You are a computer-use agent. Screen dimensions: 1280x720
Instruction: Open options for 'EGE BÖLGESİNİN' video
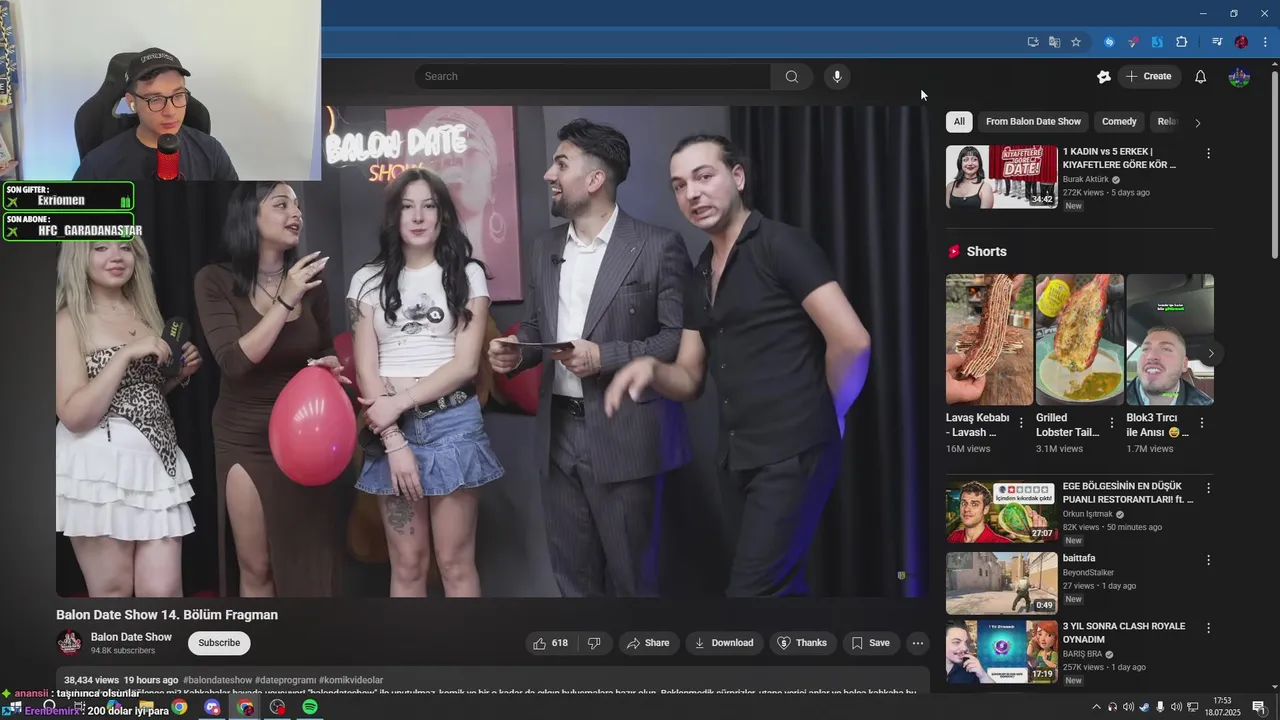1208,489
